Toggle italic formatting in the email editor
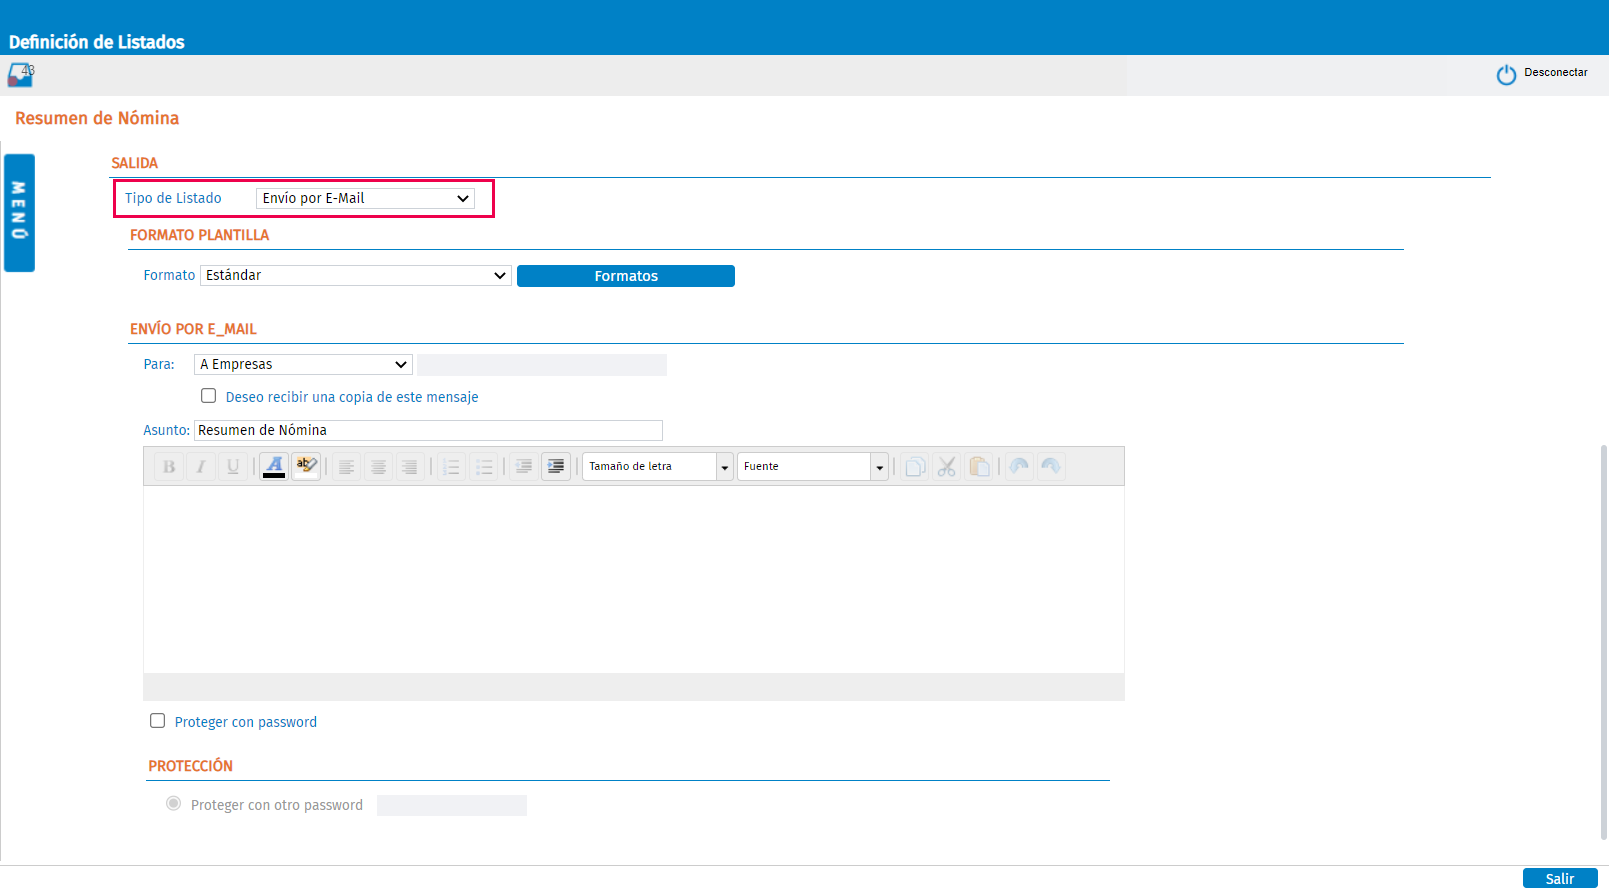 201,466
